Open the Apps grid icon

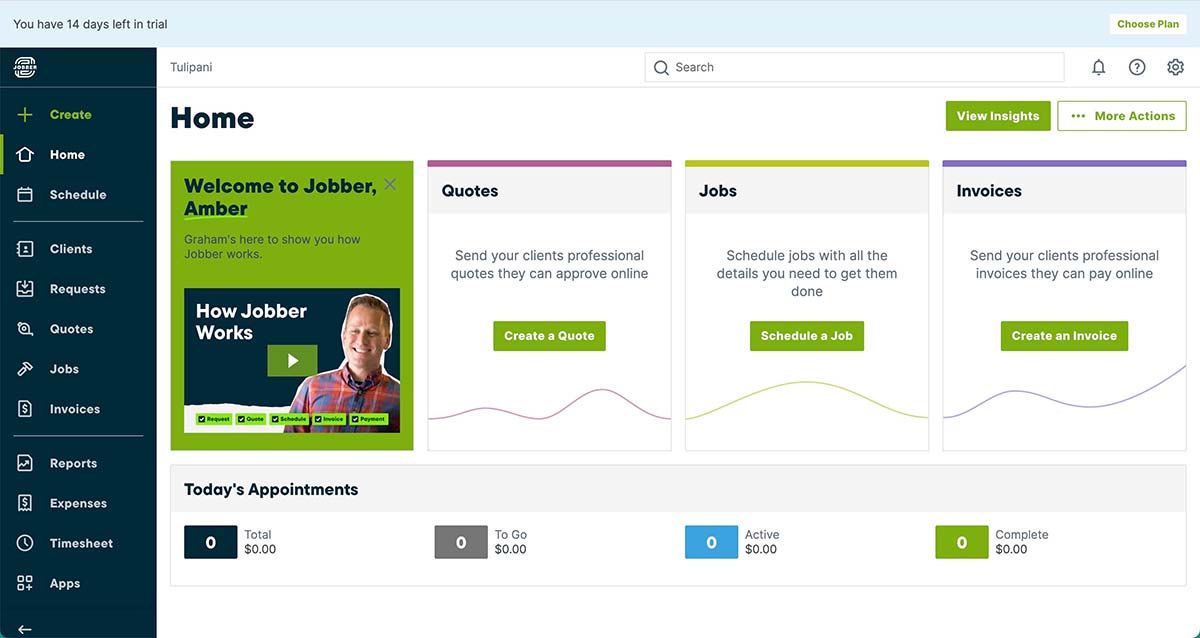tap(24, 582)
